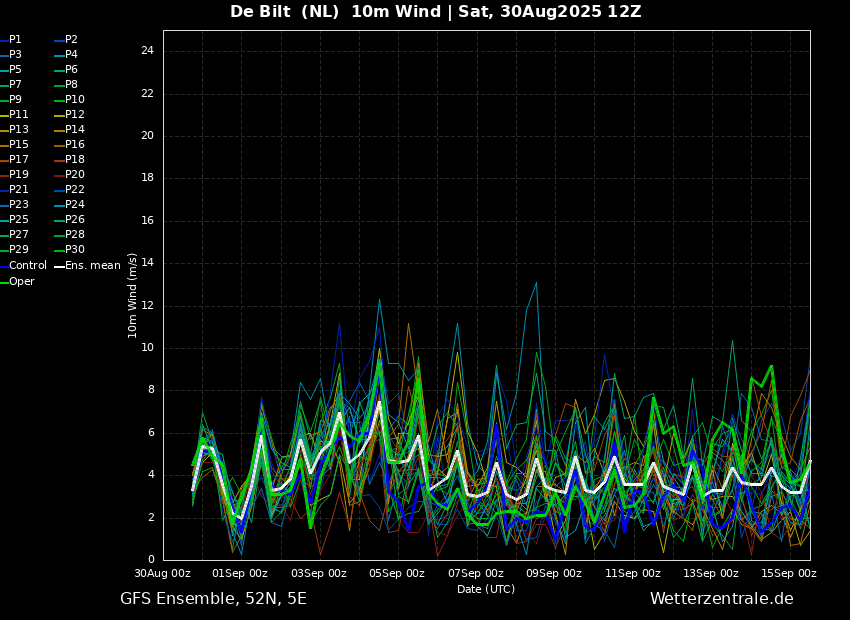Click the 30Aug 00z axis label
The width and height of the screenshot is (850, 620).
click(x=163, y=573)
